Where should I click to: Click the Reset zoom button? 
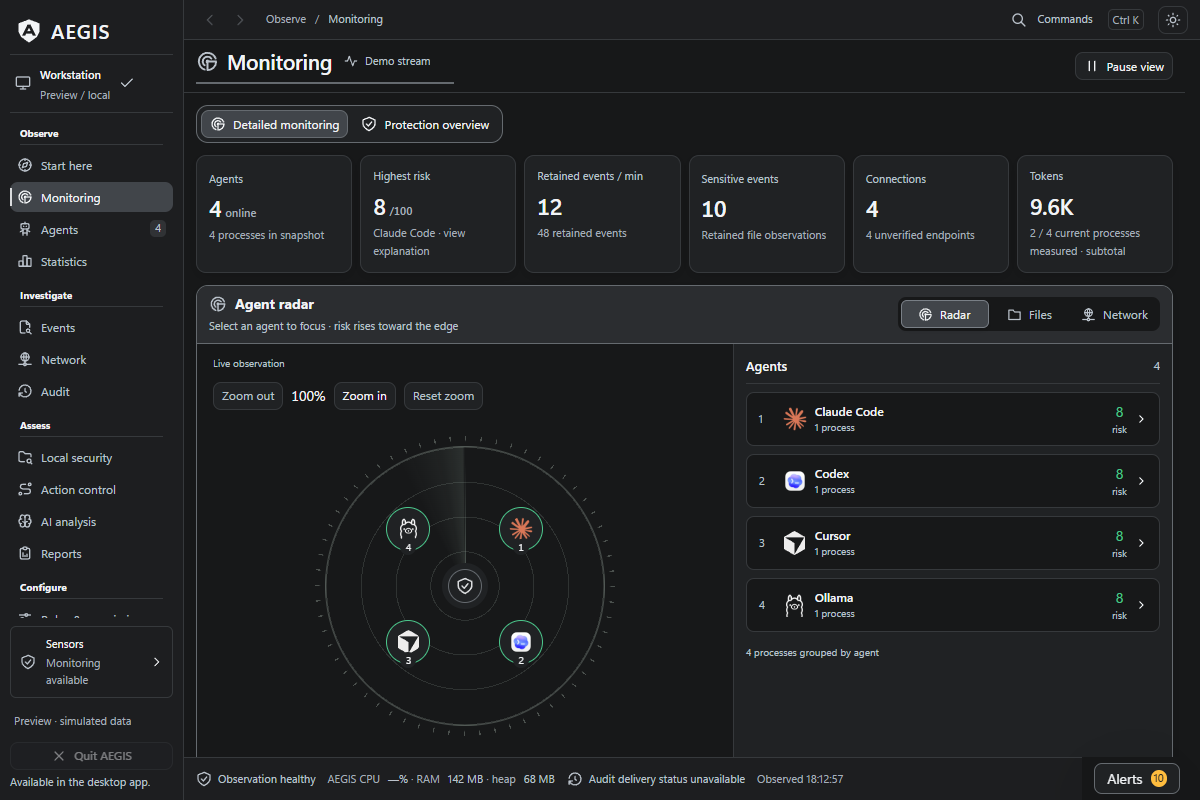coord(444,396)
